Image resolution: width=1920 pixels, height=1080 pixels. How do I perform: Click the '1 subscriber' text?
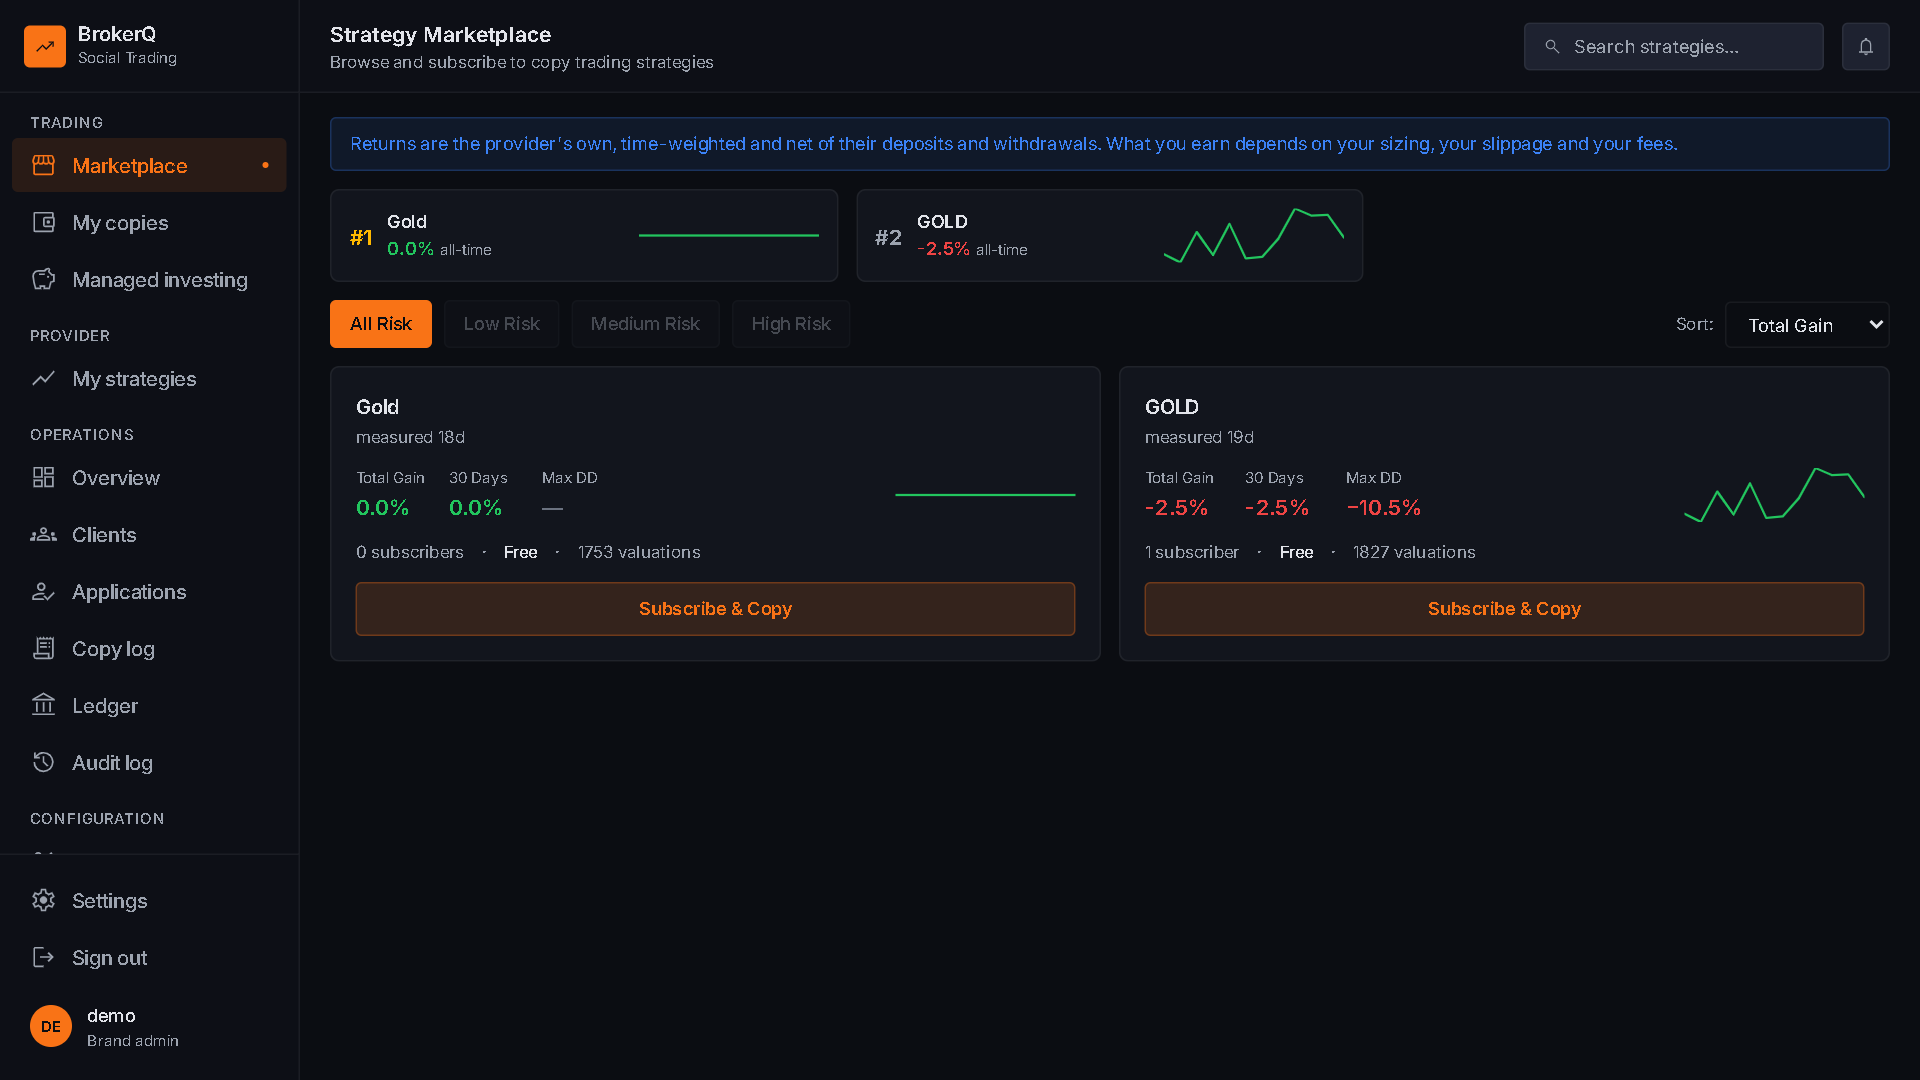1192,552
